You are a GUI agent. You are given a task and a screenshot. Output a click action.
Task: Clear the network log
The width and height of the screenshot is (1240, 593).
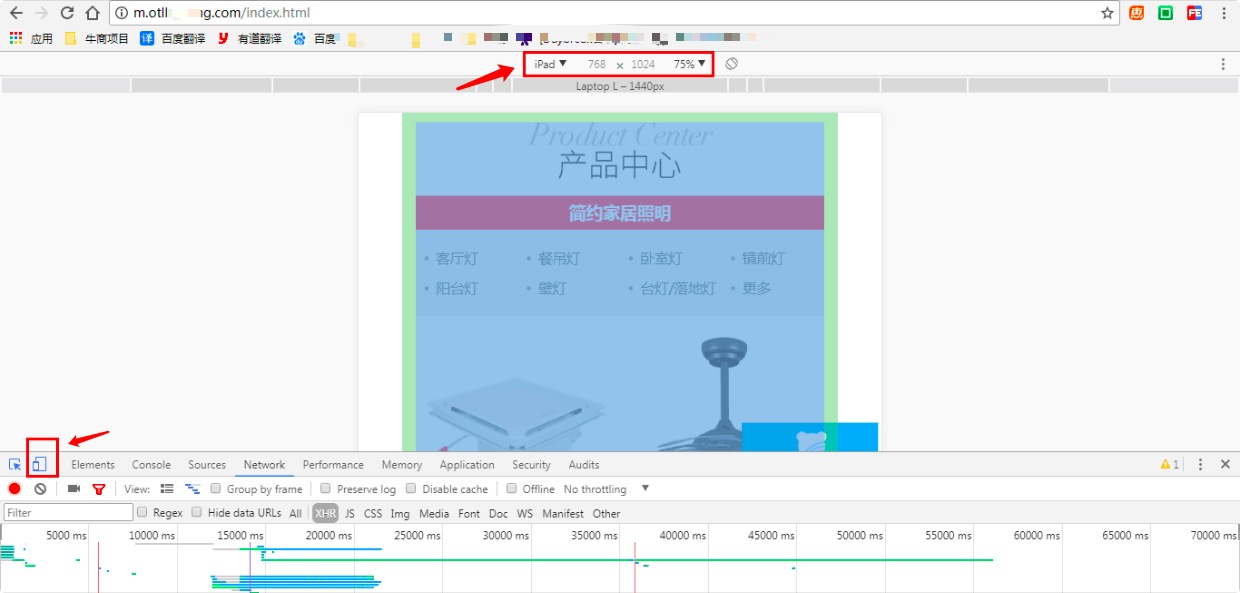click(x=40, y=489)
